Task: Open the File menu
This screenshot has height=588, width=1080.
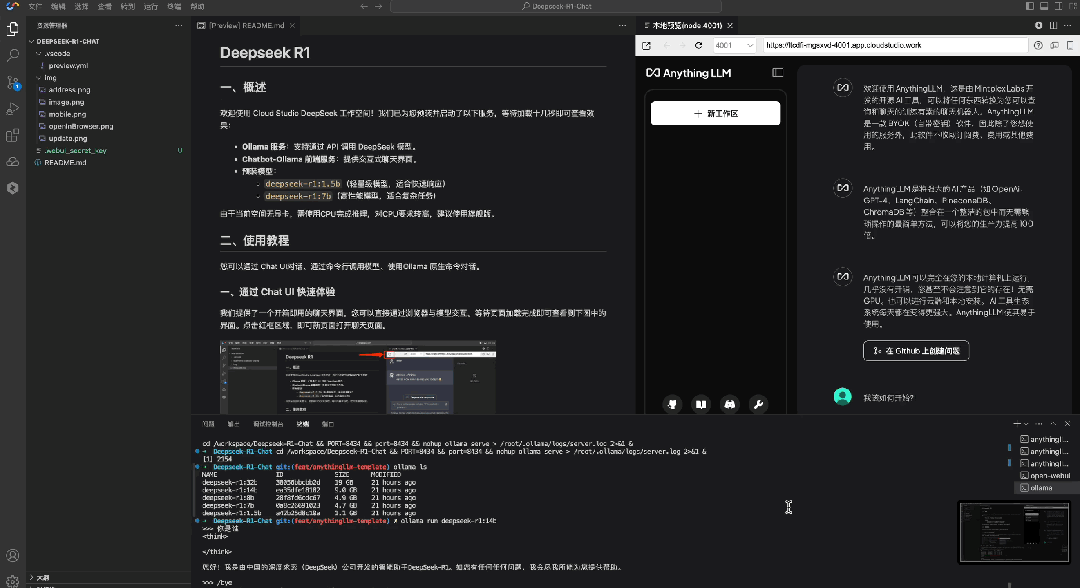Action: 34,6
